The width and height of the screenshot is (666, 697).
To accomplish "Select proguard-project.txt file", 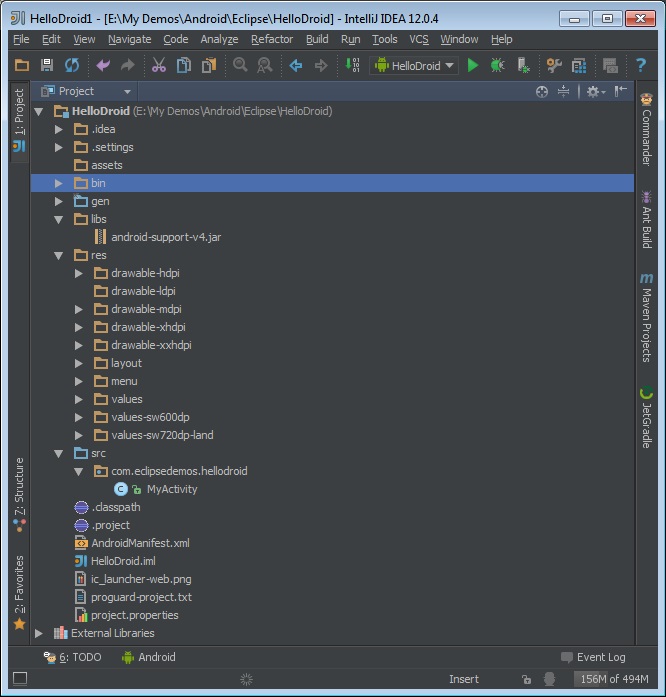I will (x=141, y=597).
